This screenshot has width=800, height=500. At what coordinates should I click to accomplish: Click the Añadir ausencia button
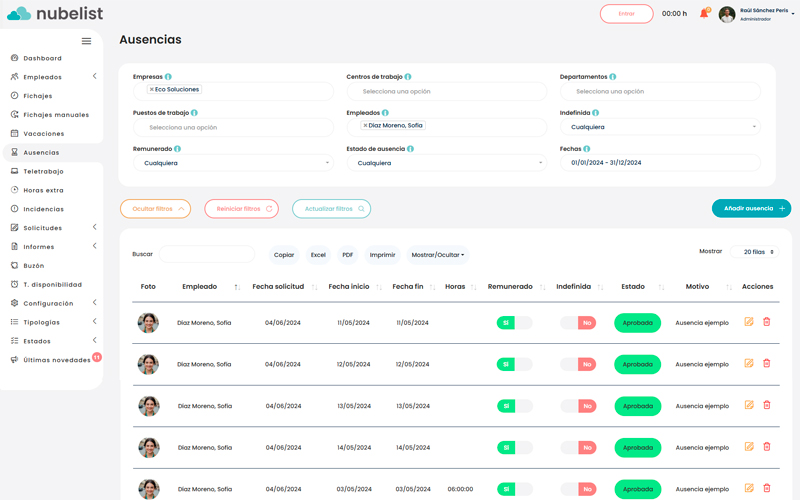[750, 208]
